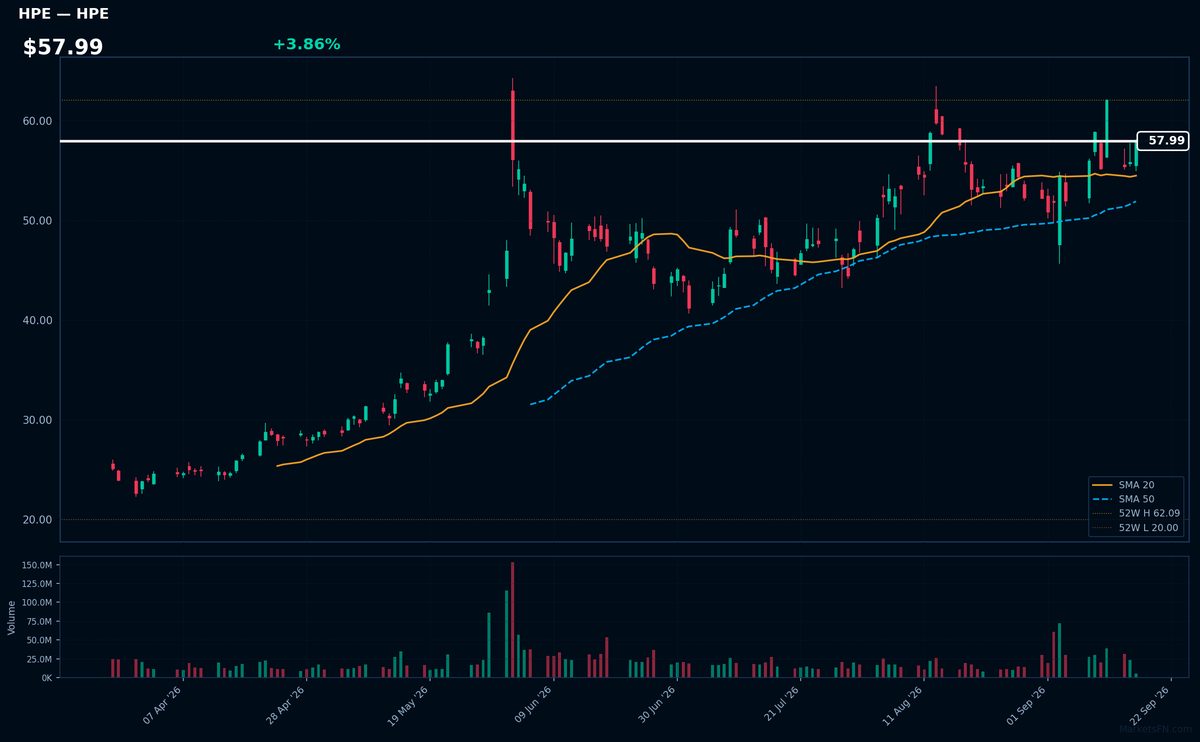The image size is (1200, 742).
Task: Click the SMA 20 legend entry
Action: [1136, 484]
